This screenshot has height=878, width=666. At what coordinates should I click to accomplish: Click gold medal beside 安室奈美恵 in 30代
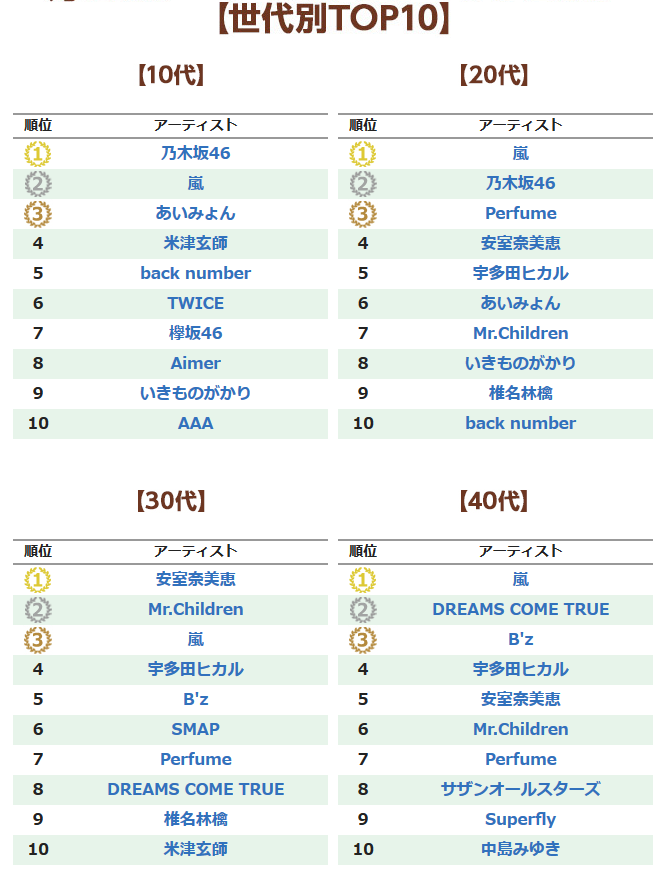[x=38, y=580]
